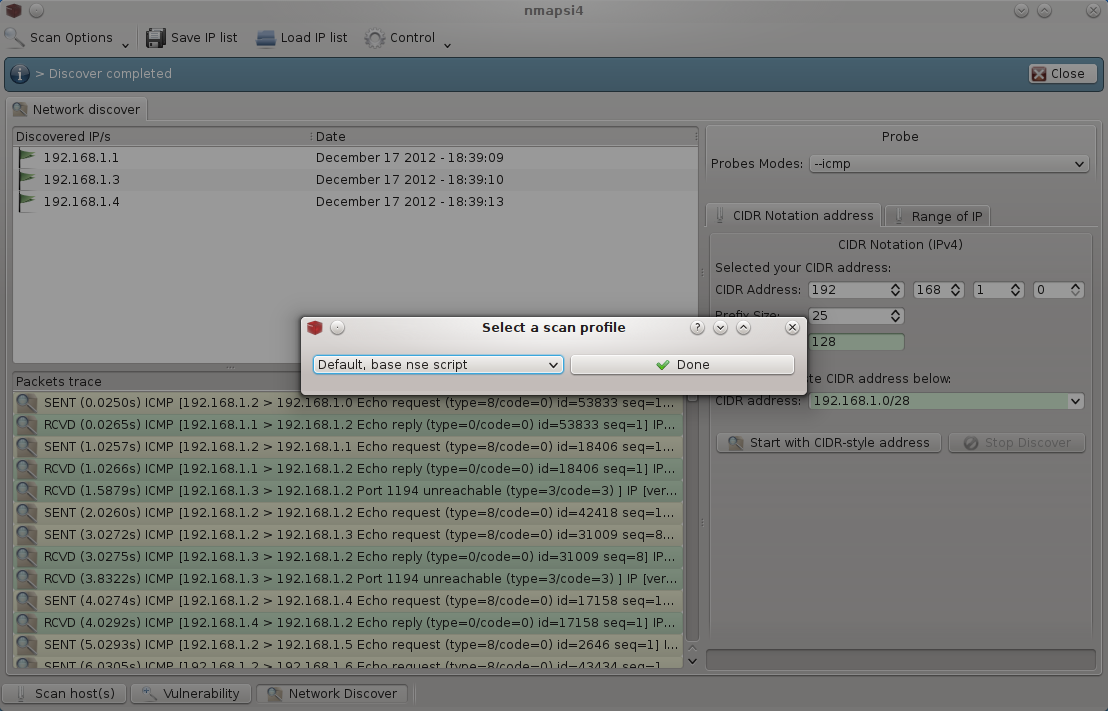Click the Load IP list icon
The height and width of the screenshot is (711, 1108).
265,38
